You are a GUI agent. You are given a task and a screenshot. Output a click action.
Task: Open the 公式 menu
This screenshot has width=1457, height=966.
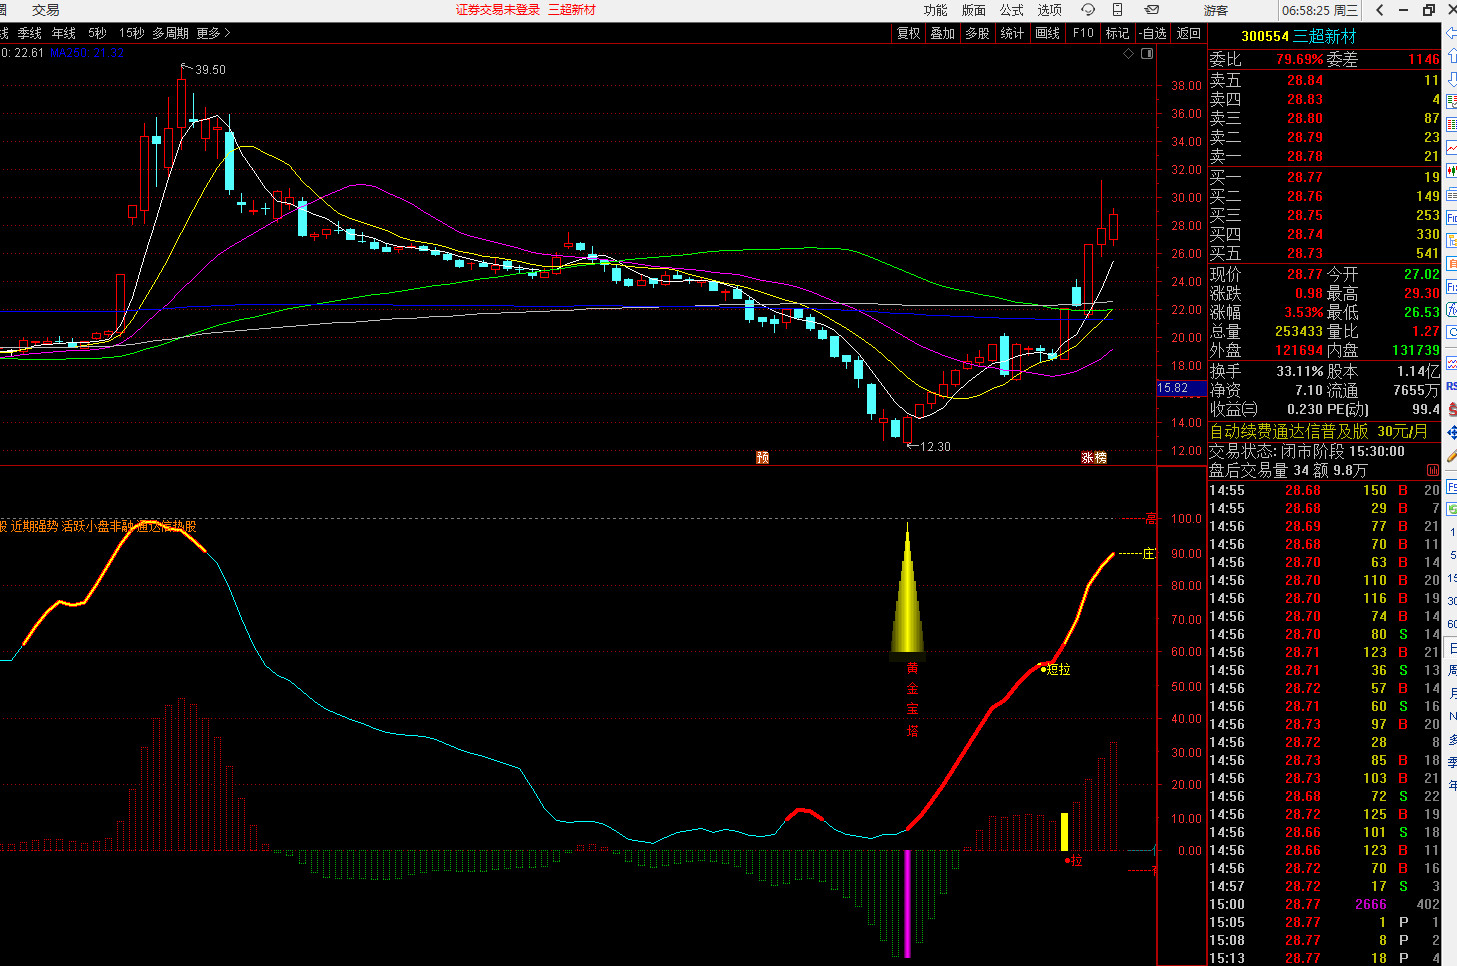point(1012,10)
